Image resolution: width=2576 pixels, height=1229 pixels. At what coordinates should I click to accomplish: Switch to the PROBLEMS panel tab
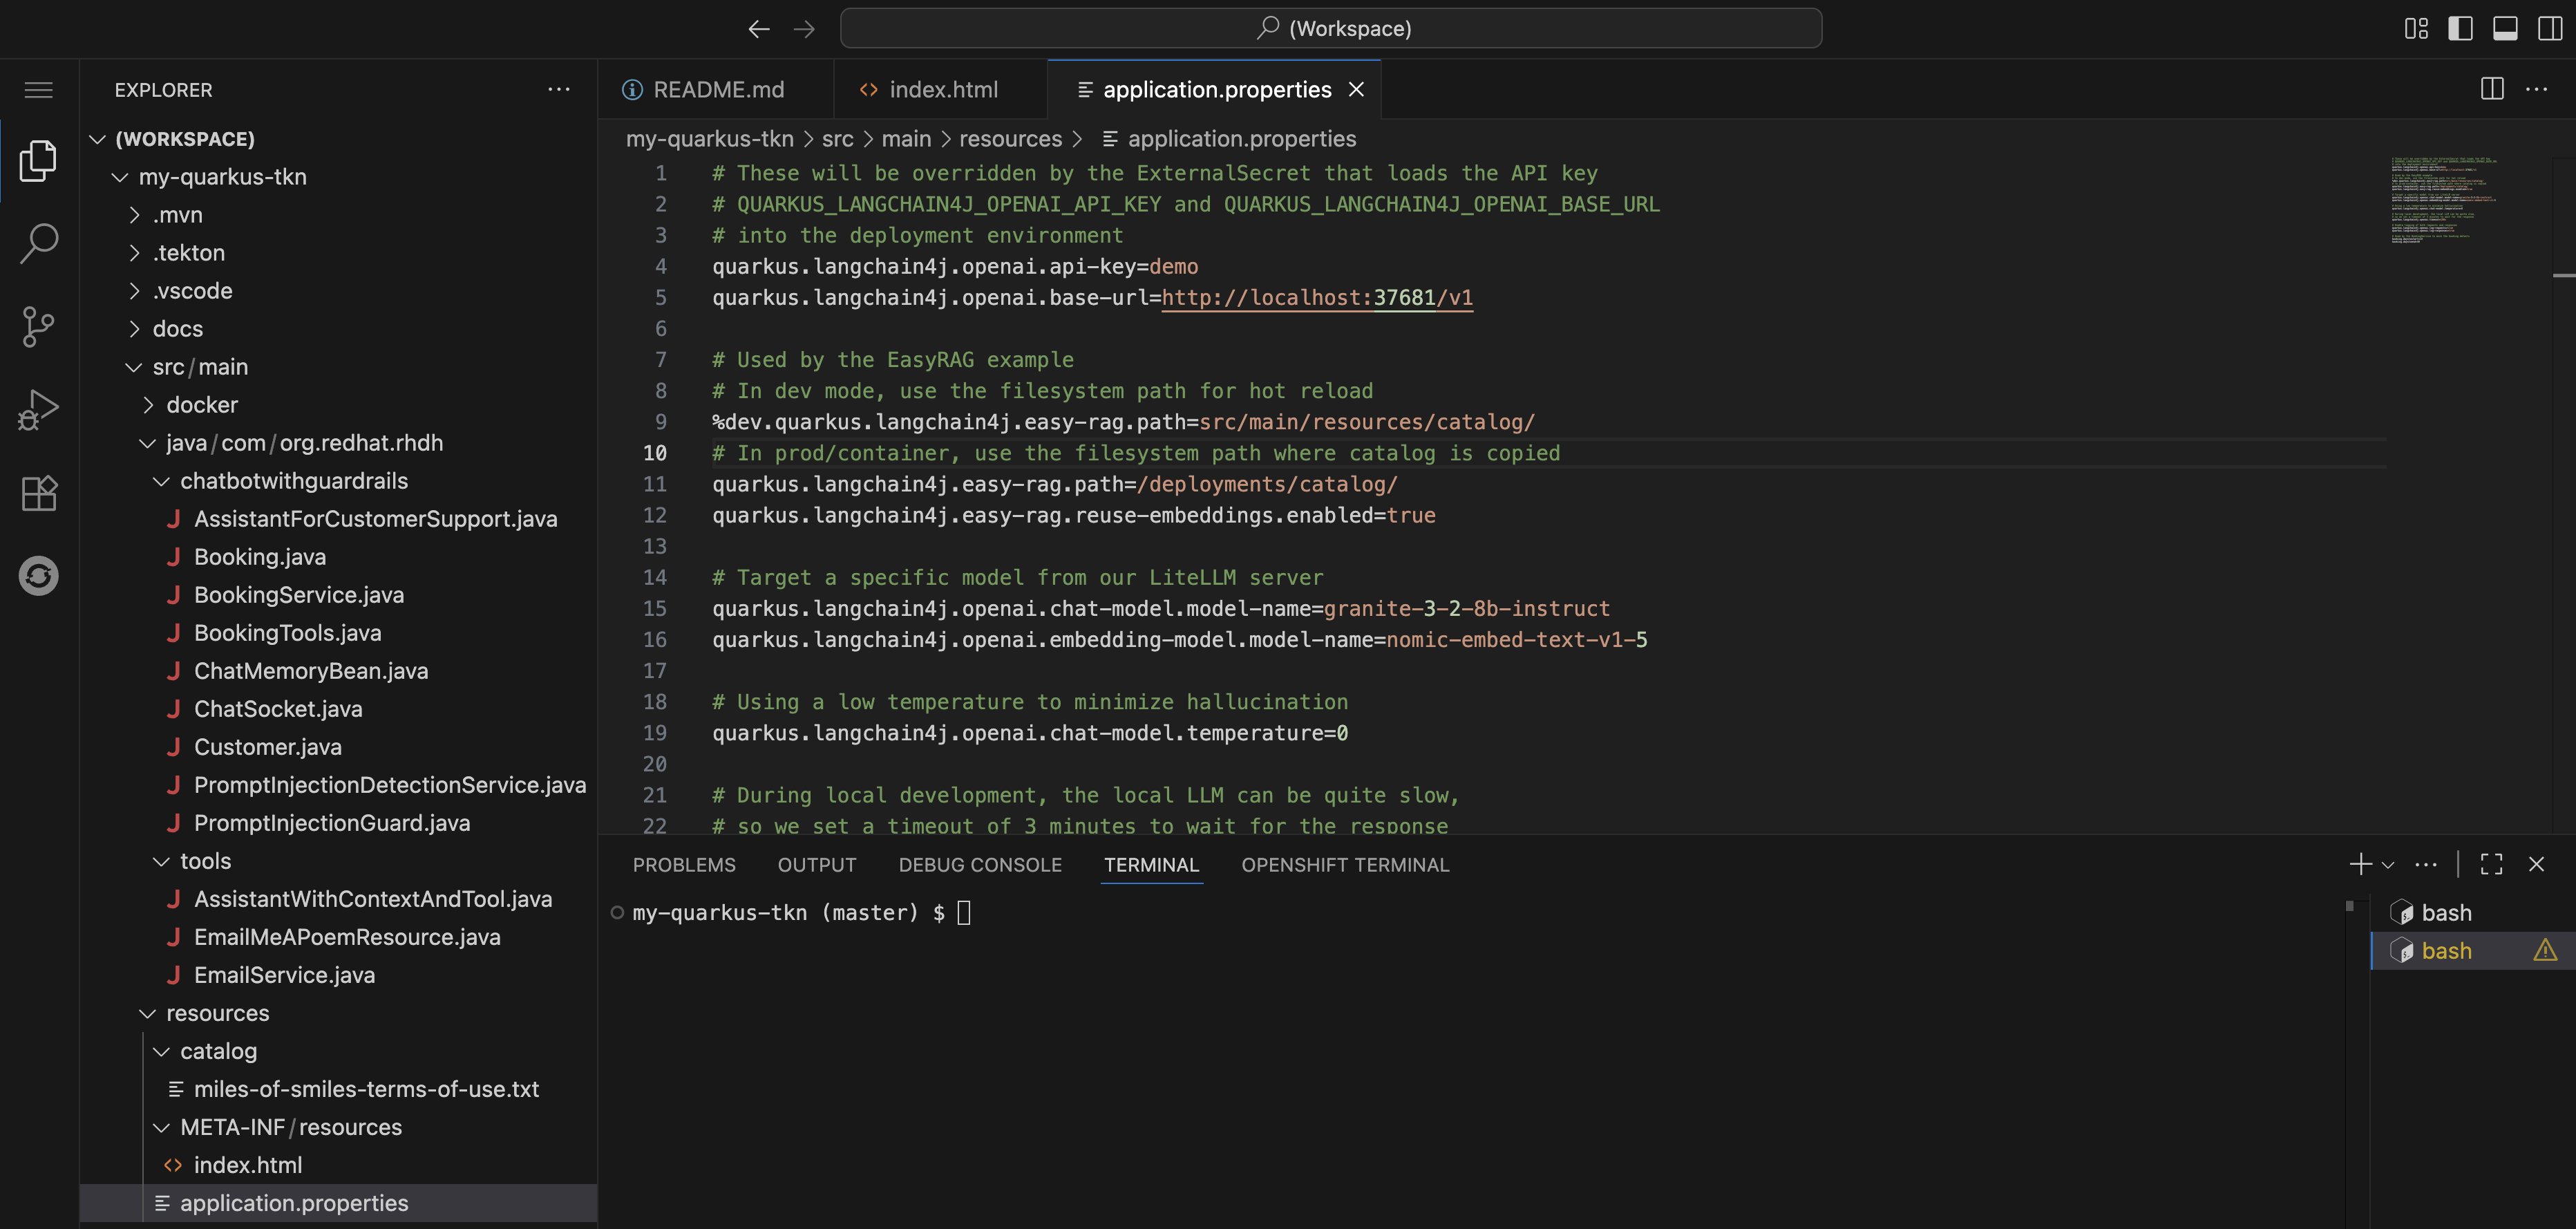tap(683, 865)
